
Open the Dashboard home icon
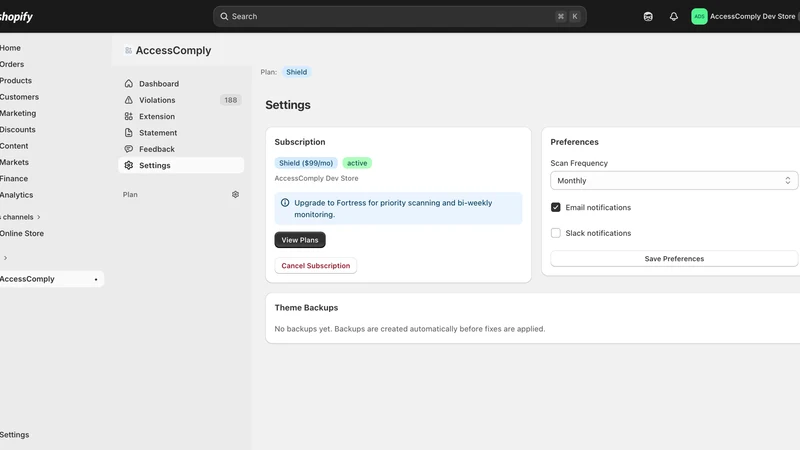(x=129, y=84)
